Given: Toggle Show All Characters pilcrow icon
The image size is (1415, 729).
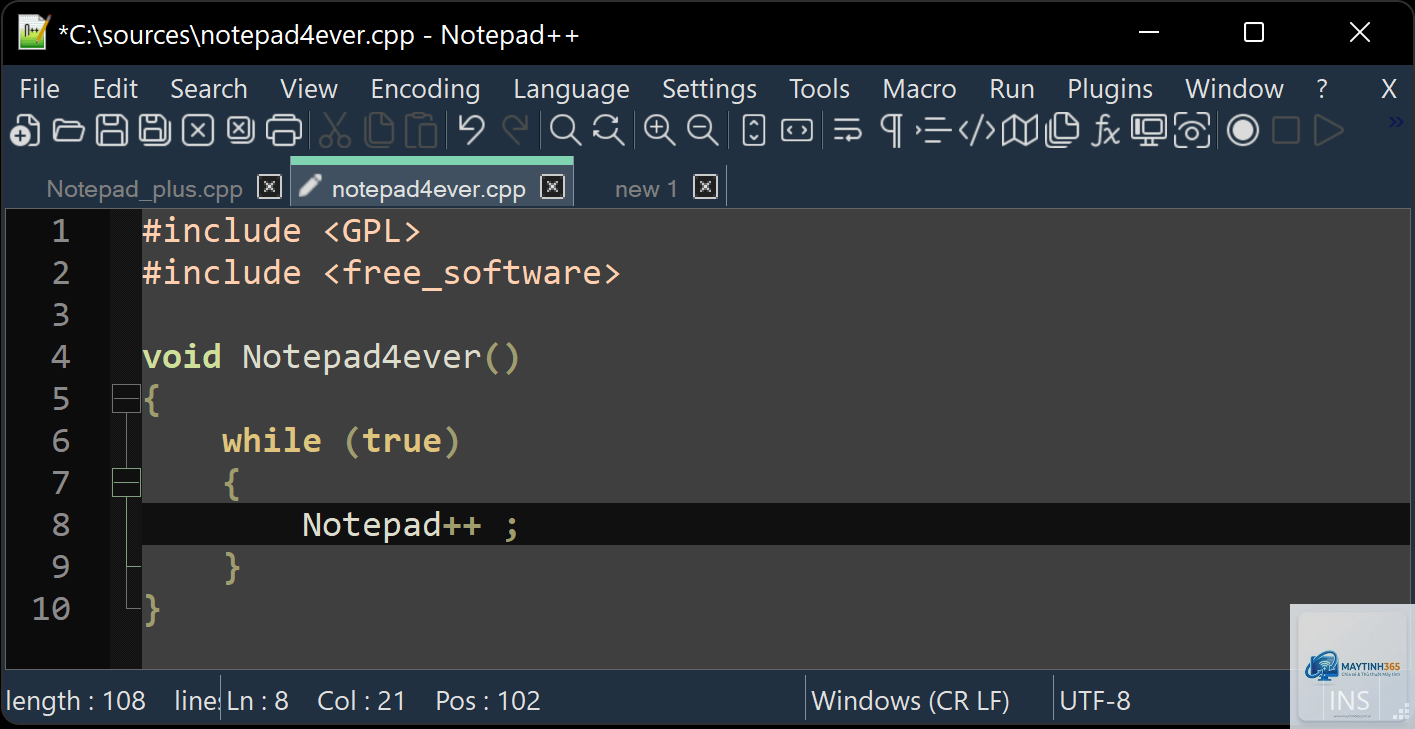Looking at the screenshot, I should tap(890, 130).
